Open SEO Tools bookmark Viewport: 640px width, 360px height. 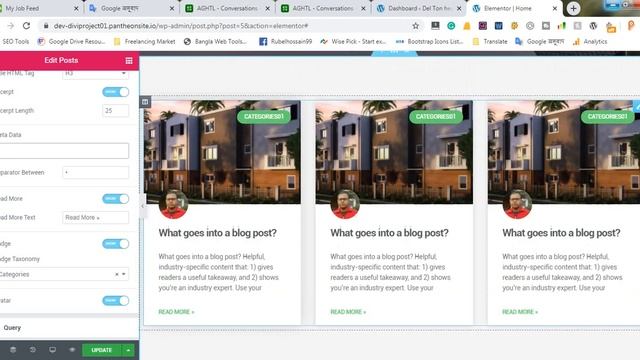(x=16, y=42)
